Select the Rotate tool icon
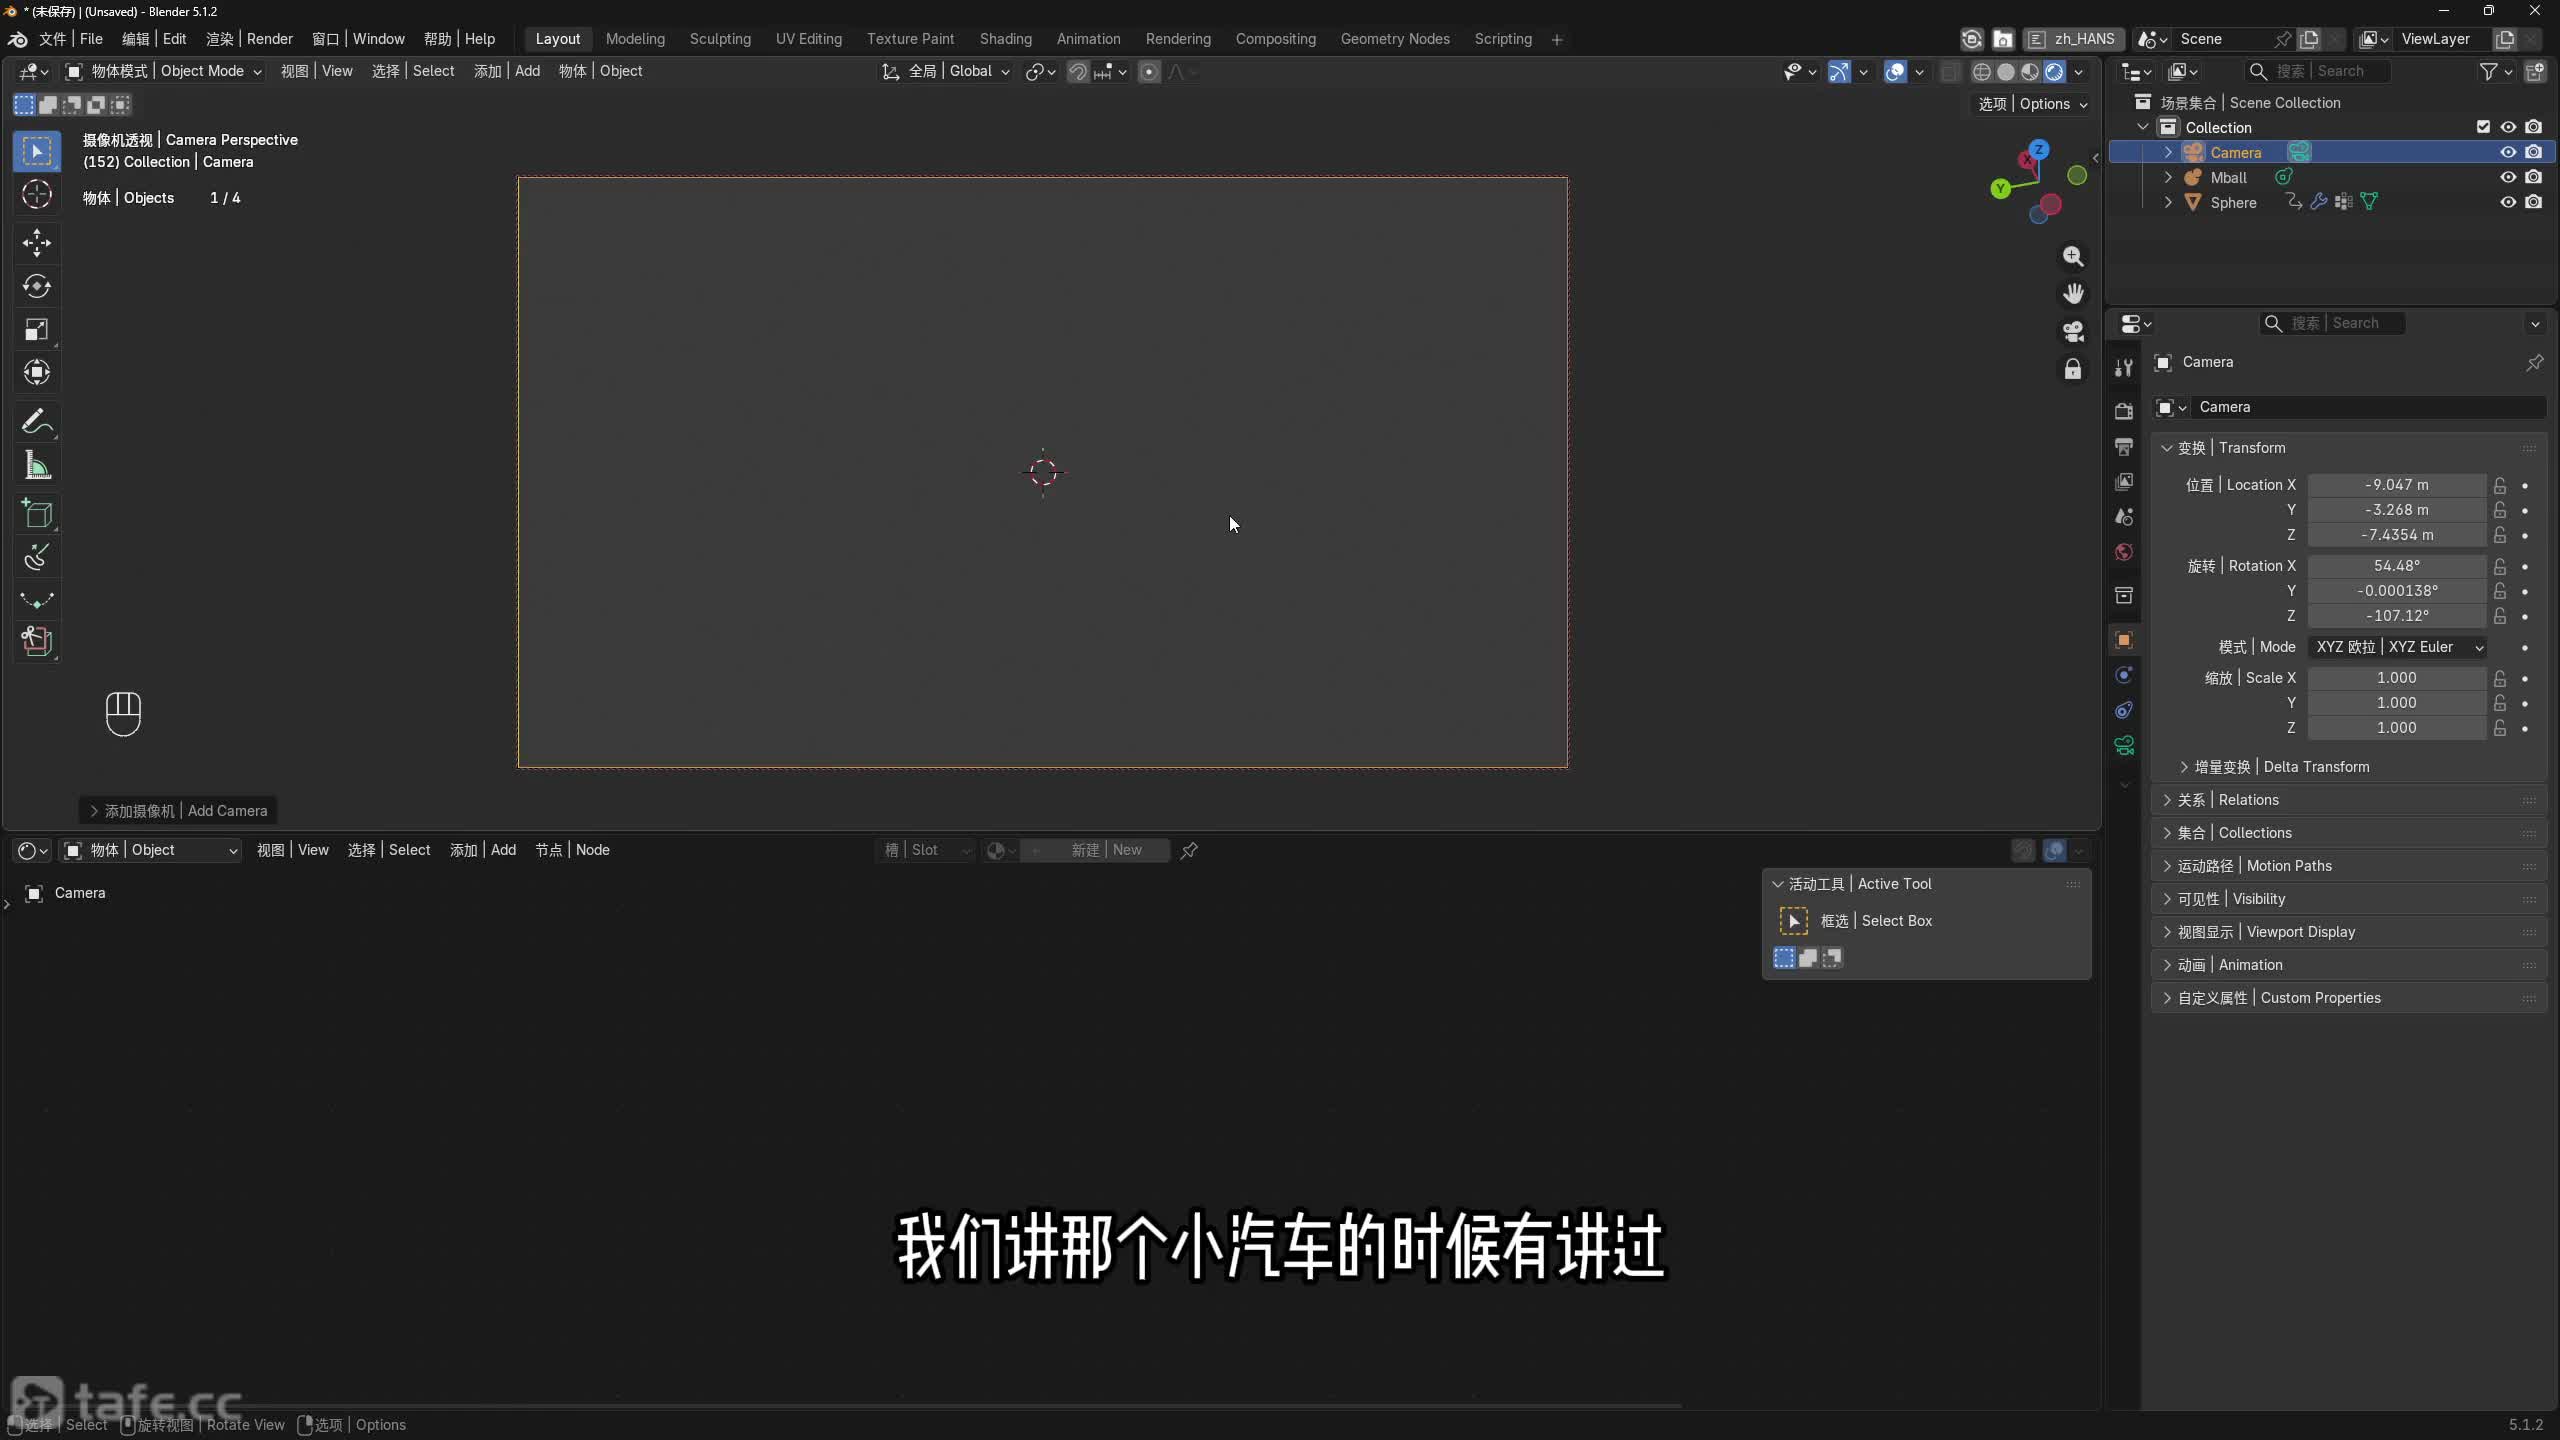The height and width of the screenshot is (1440, 2560). coord(37,286)
